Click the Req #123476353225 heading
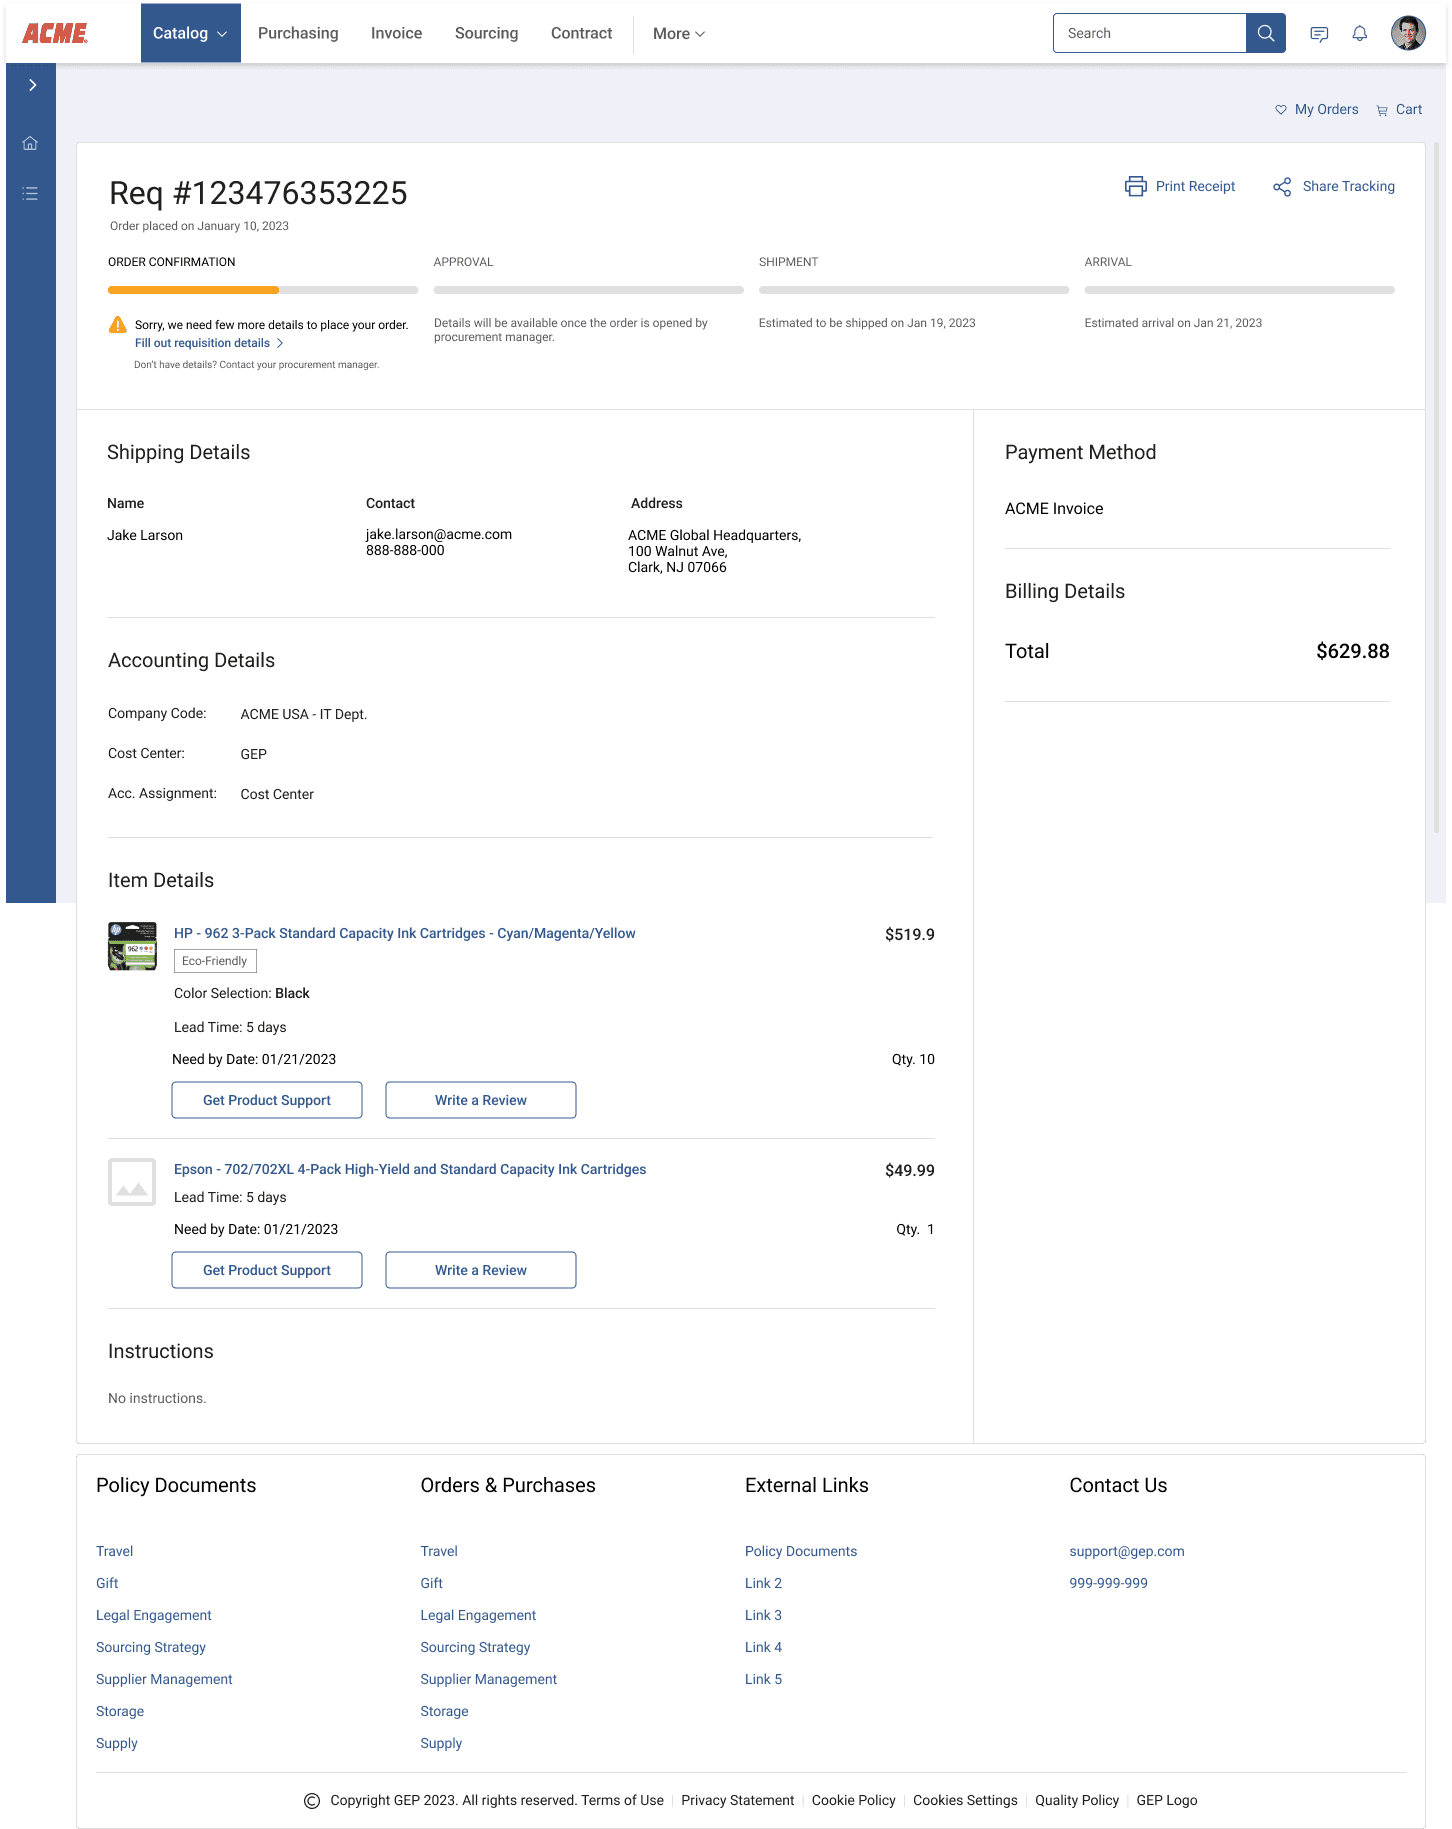The width and height of the screenshot is (1452, 1829). [x=258, y=193]
